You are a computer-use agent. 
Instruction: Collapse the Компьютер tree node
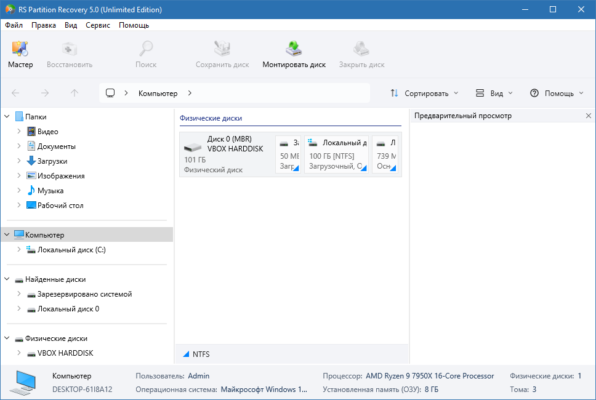pos(7,235)
